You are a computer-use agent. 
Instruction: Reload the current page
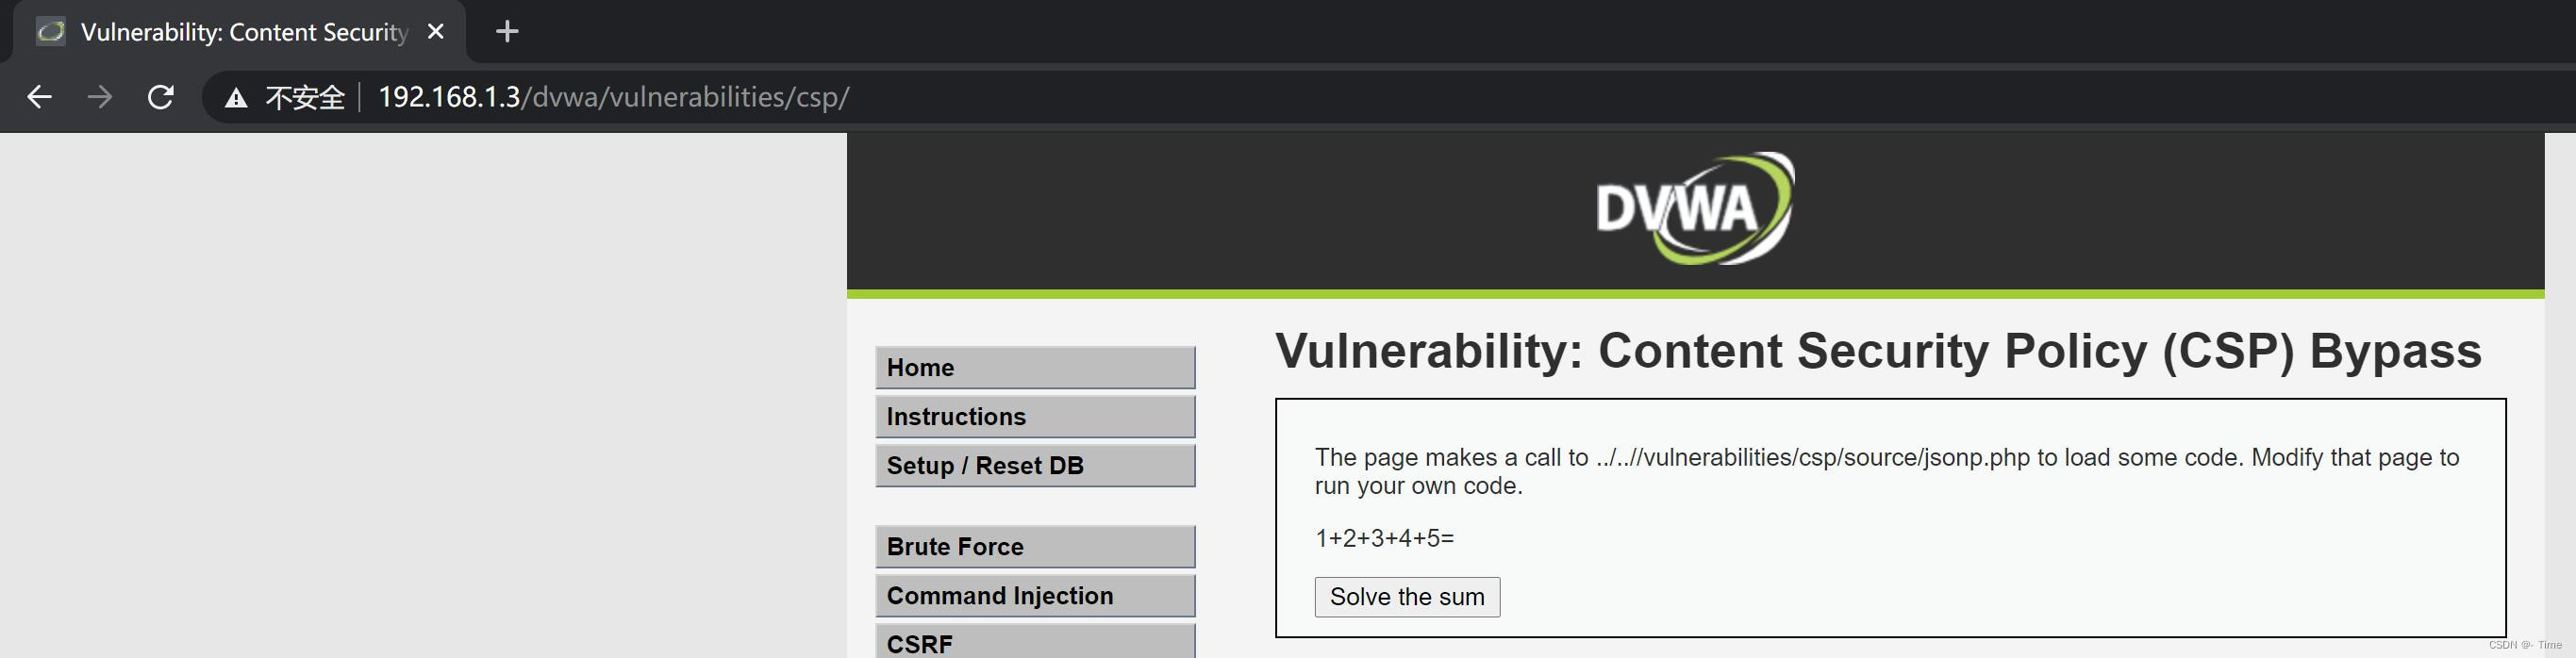pos(160,97)
